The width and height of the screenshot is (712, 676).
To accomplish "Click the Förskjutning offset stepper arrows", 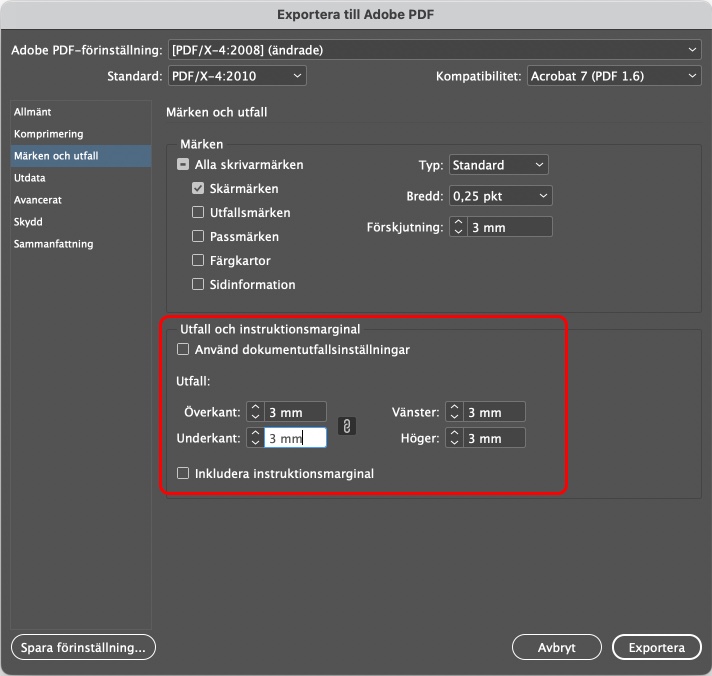I will pos(459,227).
